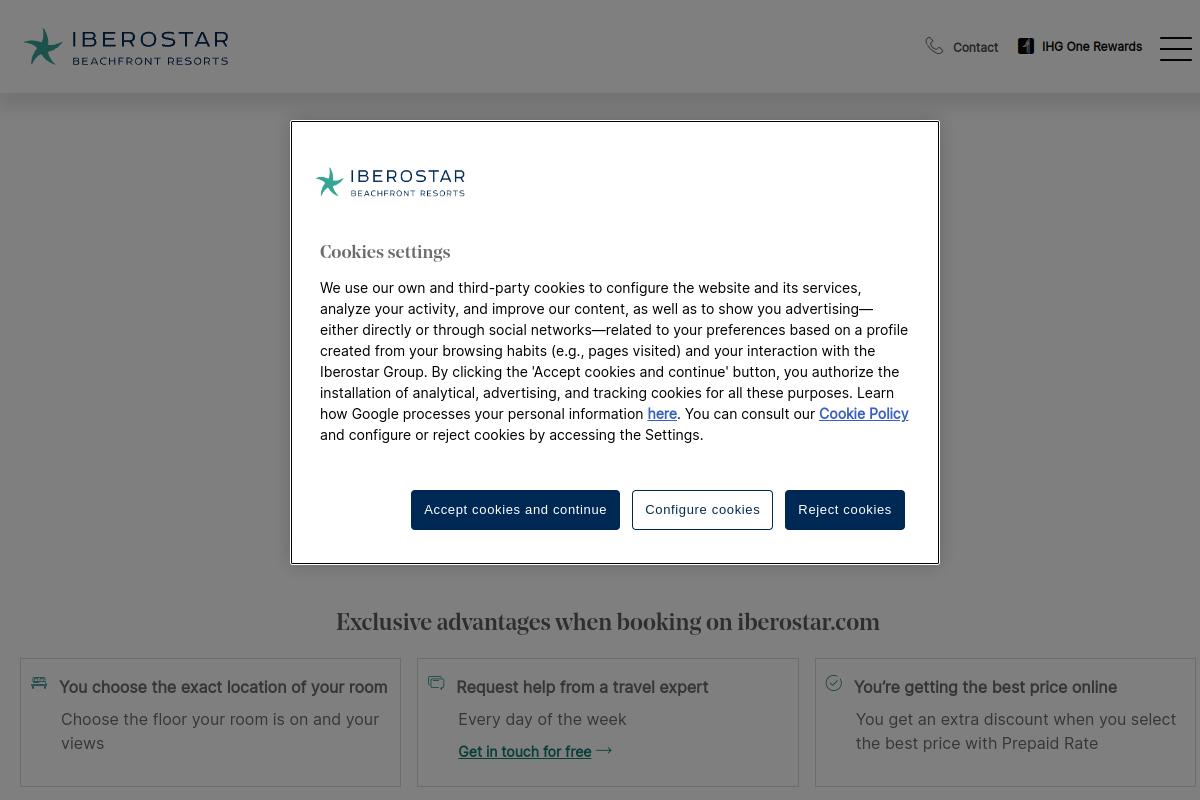
Task: Open the Configure cookies settings
Action: coord(702,510)
